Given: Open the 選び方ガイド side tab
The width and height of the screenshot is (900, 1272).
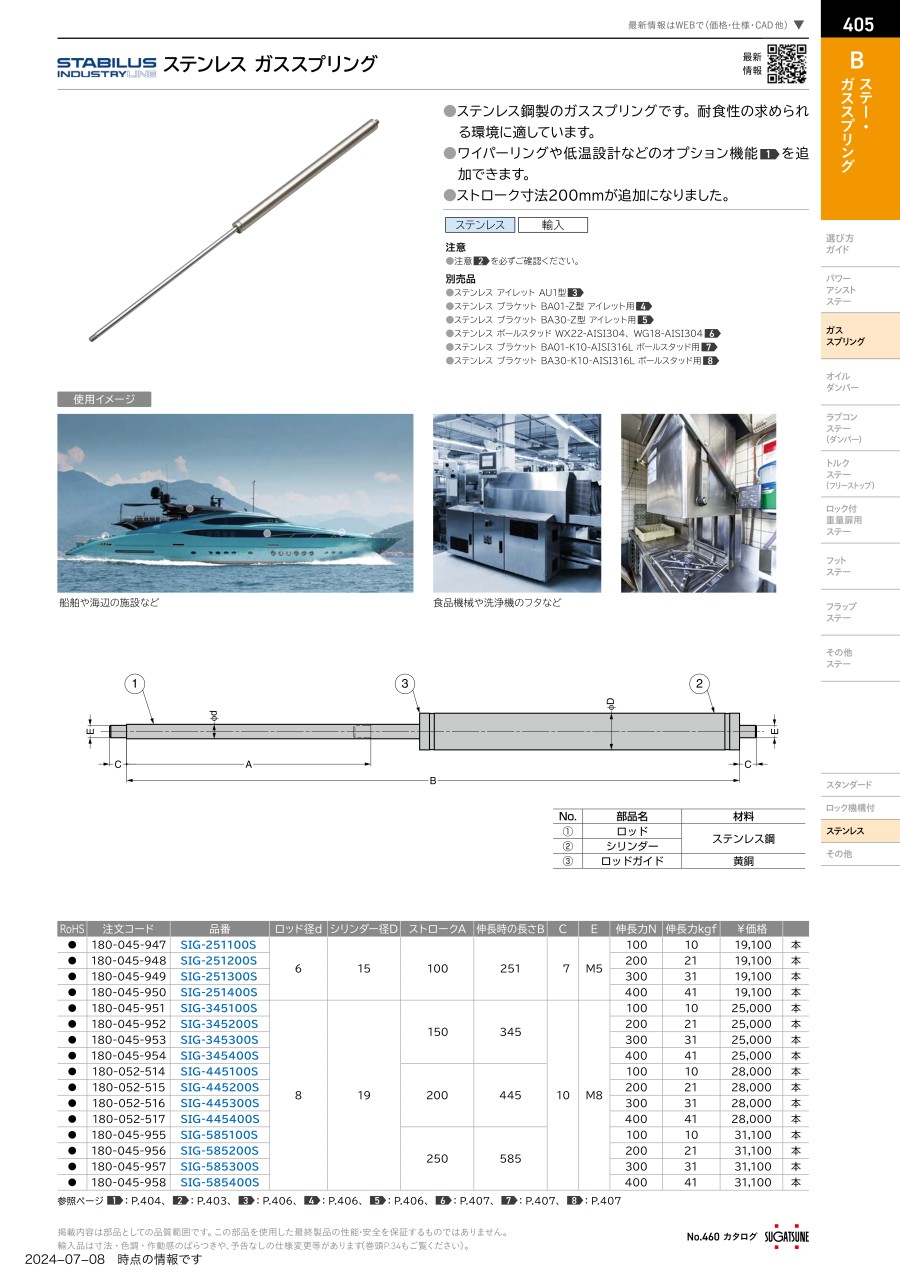Looking at the screenshot, I should click(859, 243).
